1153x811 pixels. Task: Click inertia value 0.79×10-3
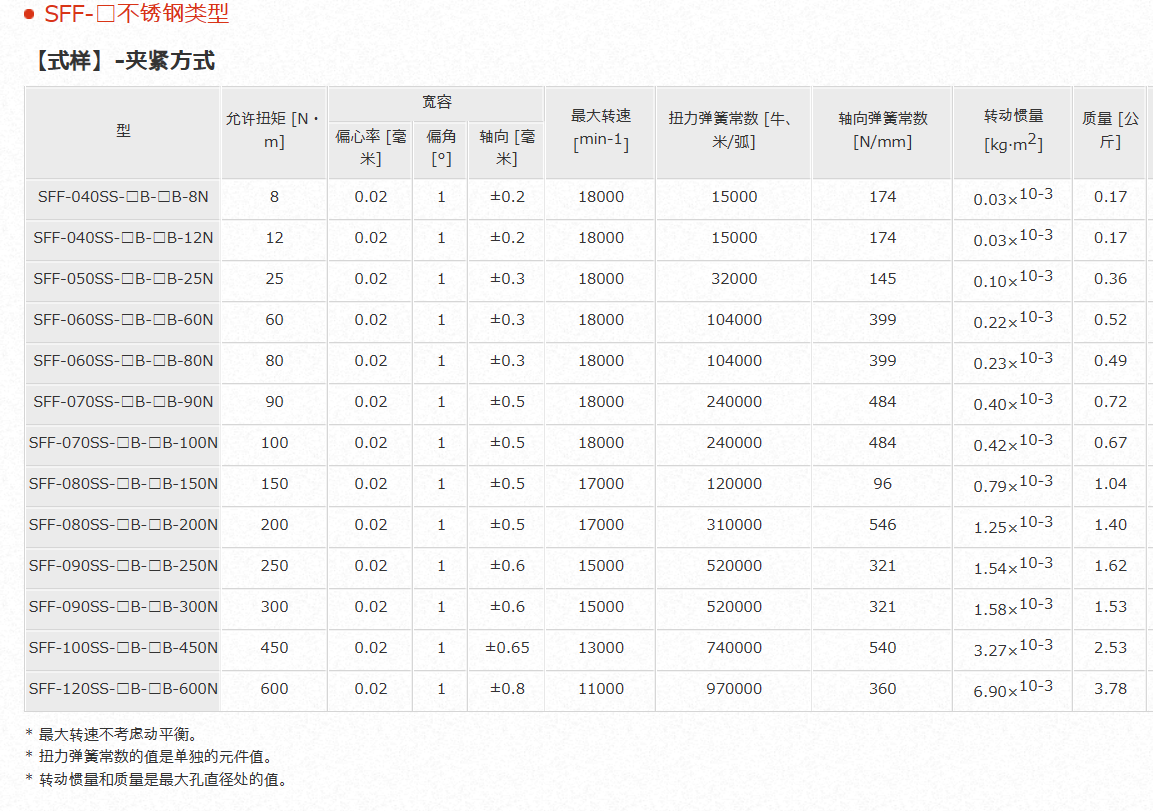(x=1013, y=484)
